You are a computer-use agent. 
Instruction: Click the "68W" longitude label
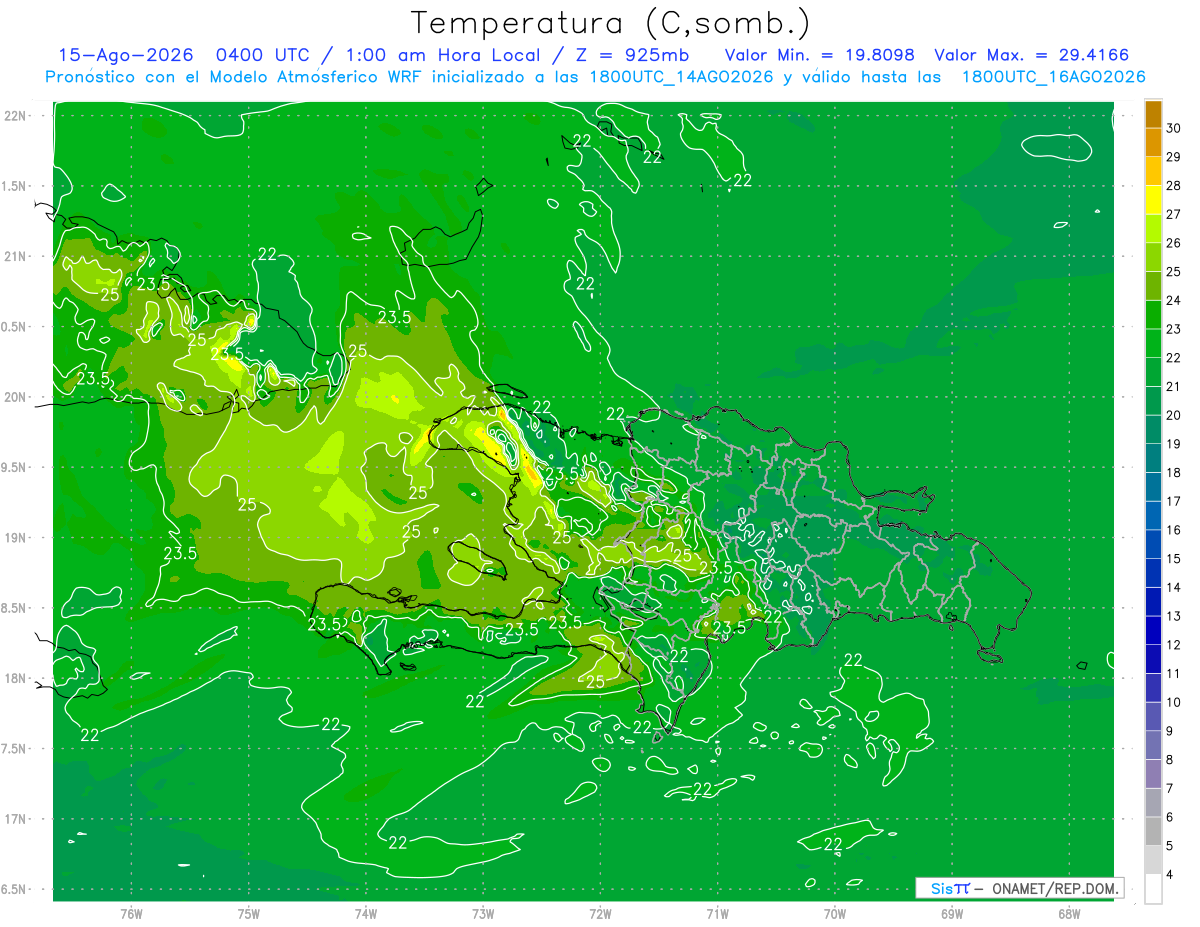click(x=1068, y=914)
